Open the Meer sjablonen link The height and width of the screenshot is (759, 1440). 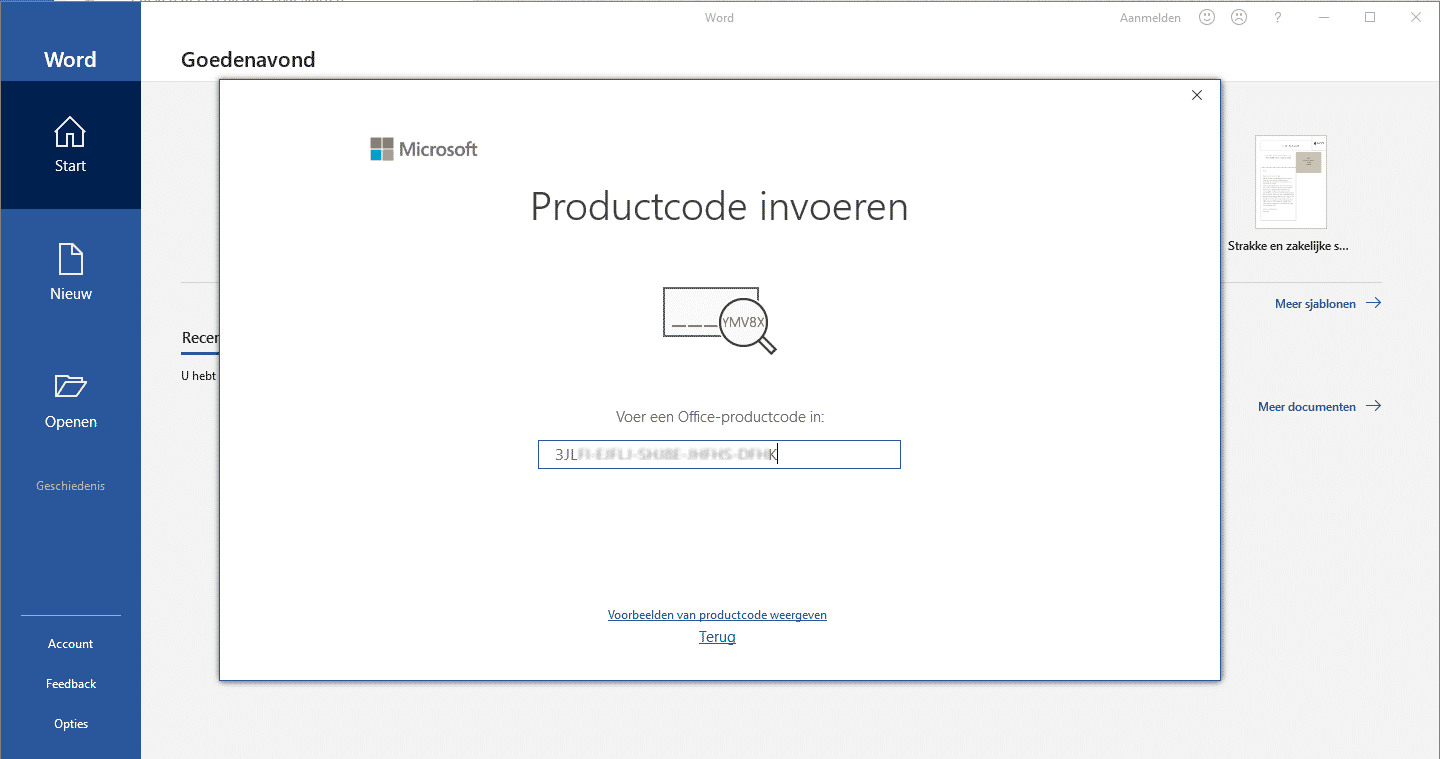(1315, 304)
